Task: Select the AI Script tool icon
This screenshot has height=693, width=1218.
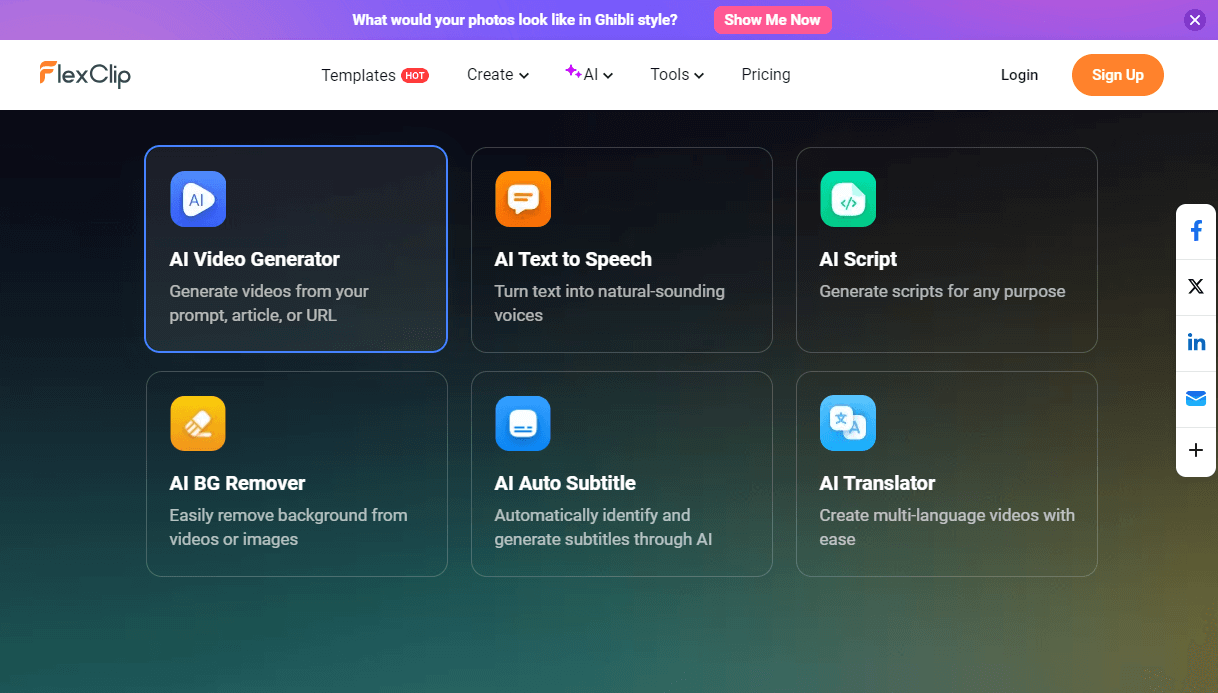Action: click(847, 199)
